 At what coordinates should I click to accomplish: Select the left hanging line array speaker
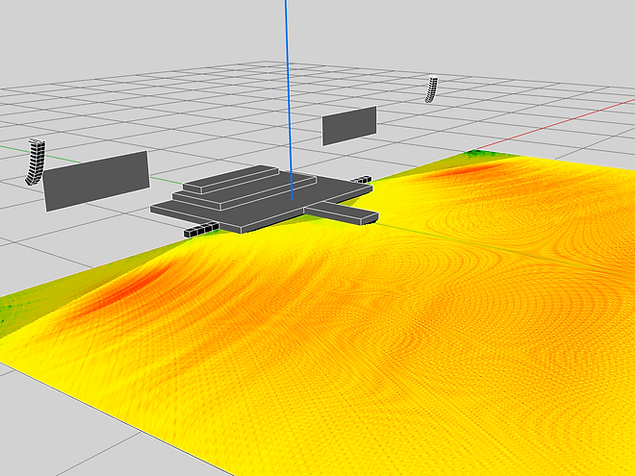coord(35,162)
